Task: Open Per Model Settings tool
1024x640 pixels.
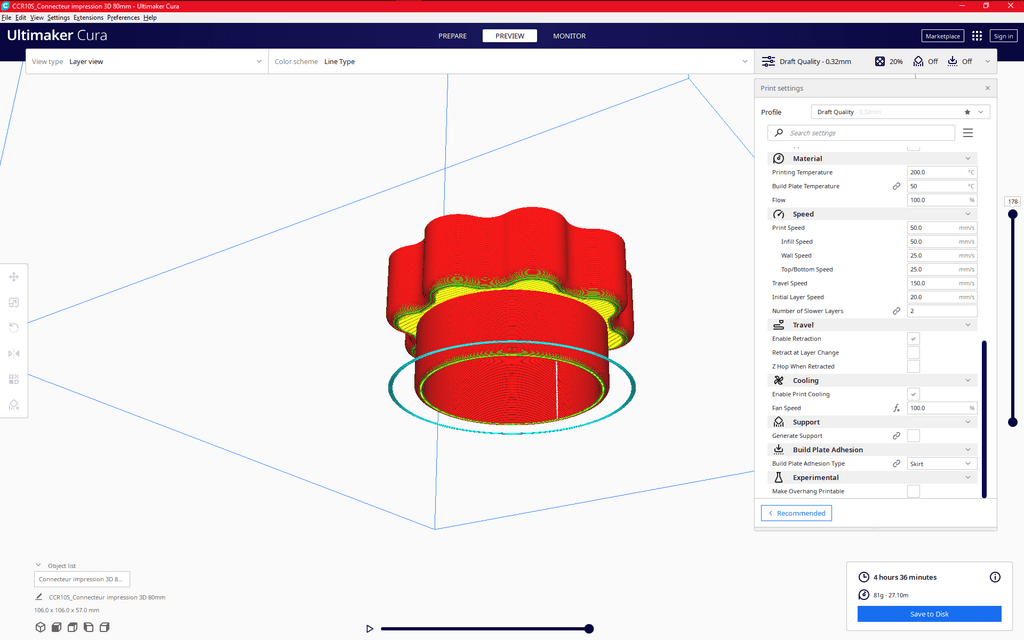Action: 14,379
